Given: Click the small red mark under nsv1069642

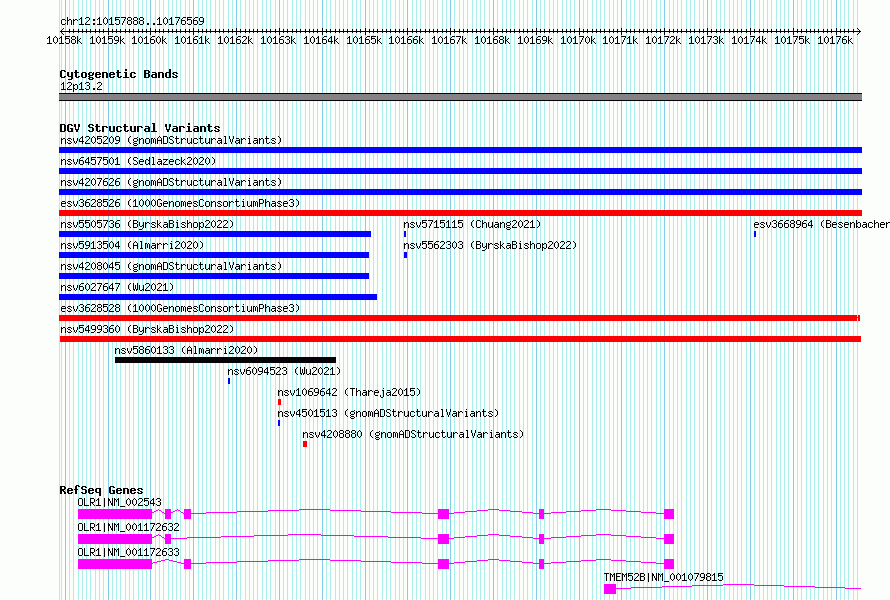Looking at the screenshot, I should pyautogui.click(x=279, y=402).
